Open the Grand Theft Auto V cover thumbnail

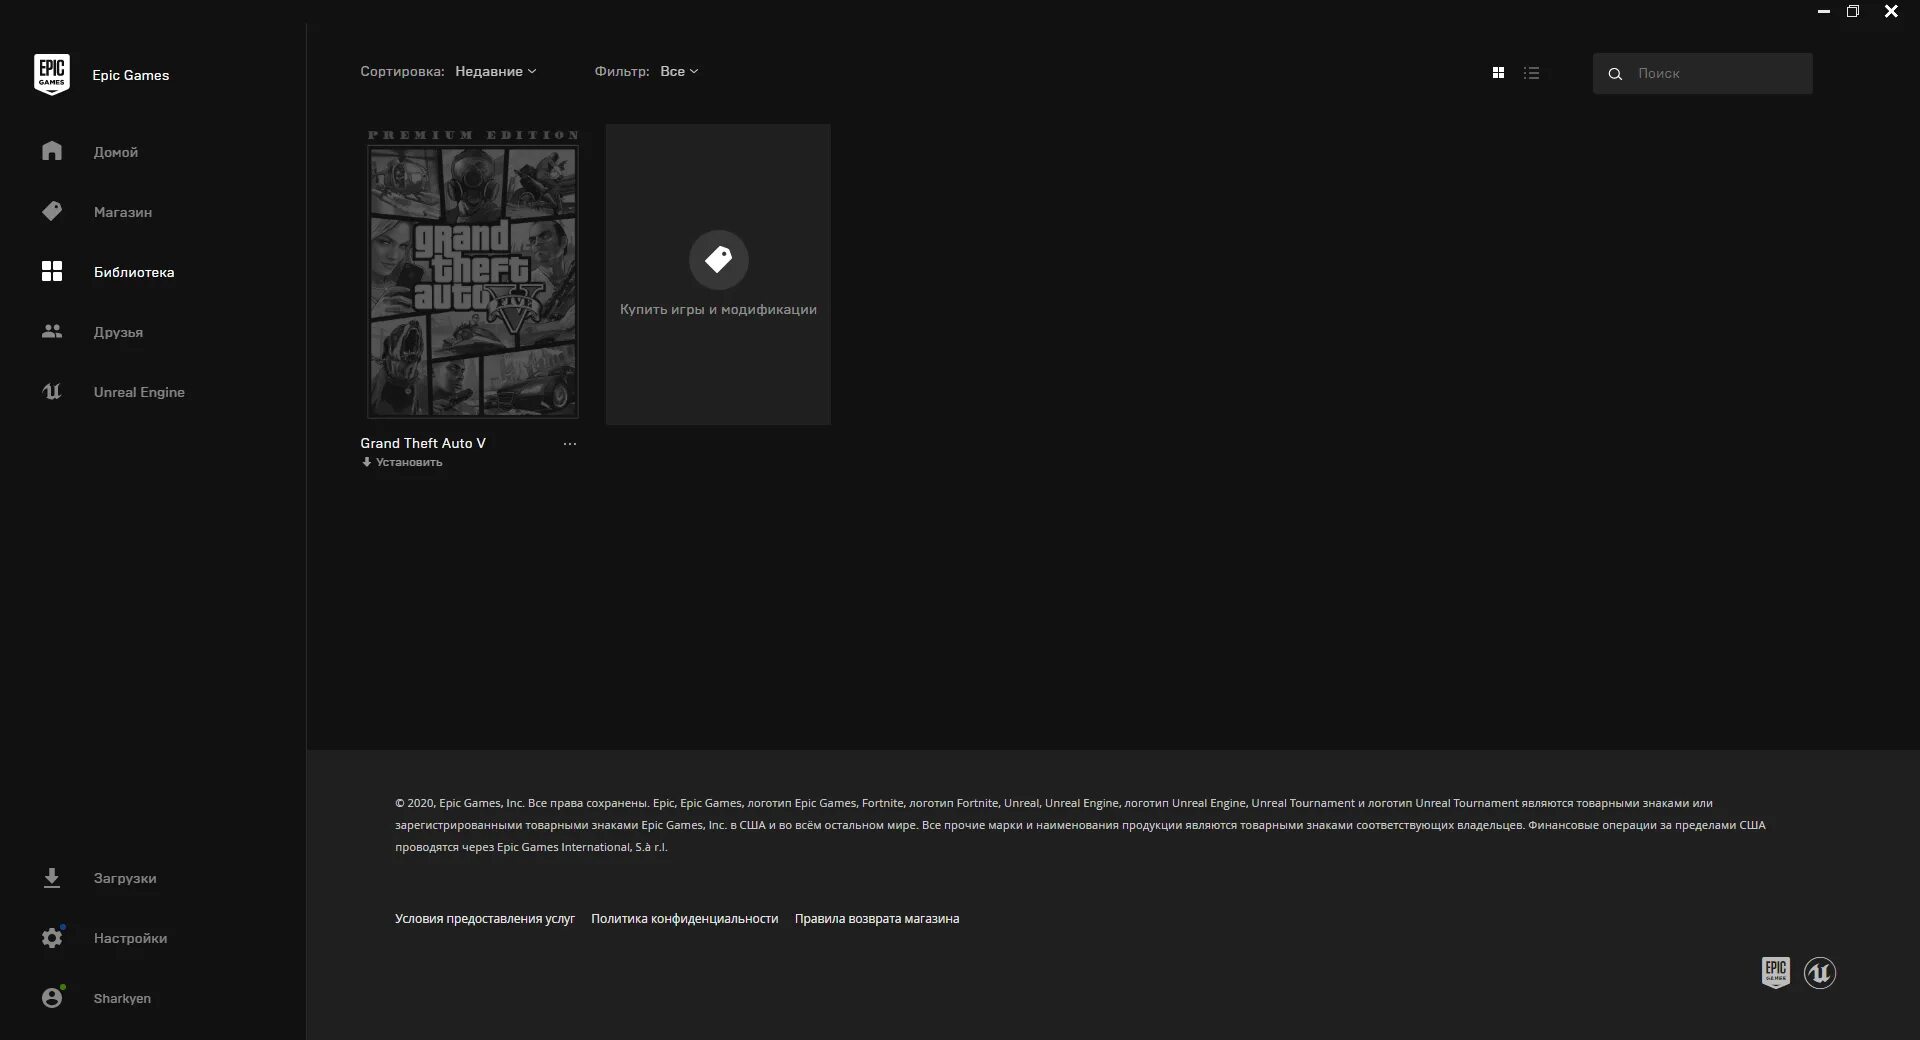tap(472, 274)
